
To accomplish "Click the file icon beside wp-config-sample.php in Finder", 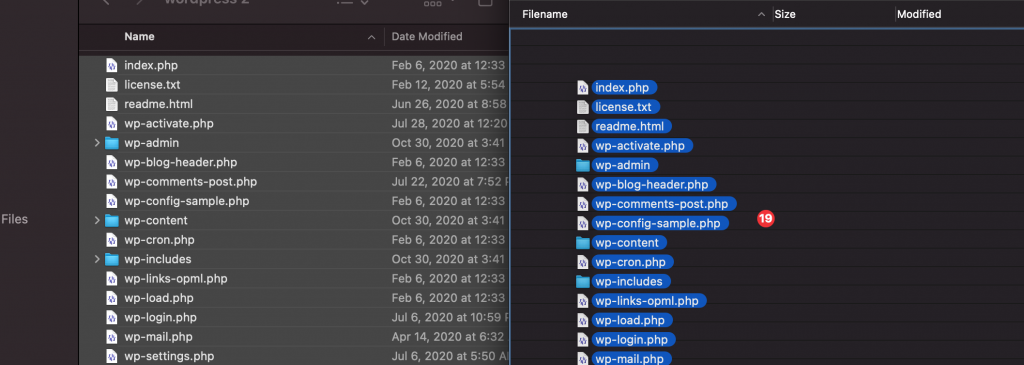I will pyautogui.click(x=112, y=201).
